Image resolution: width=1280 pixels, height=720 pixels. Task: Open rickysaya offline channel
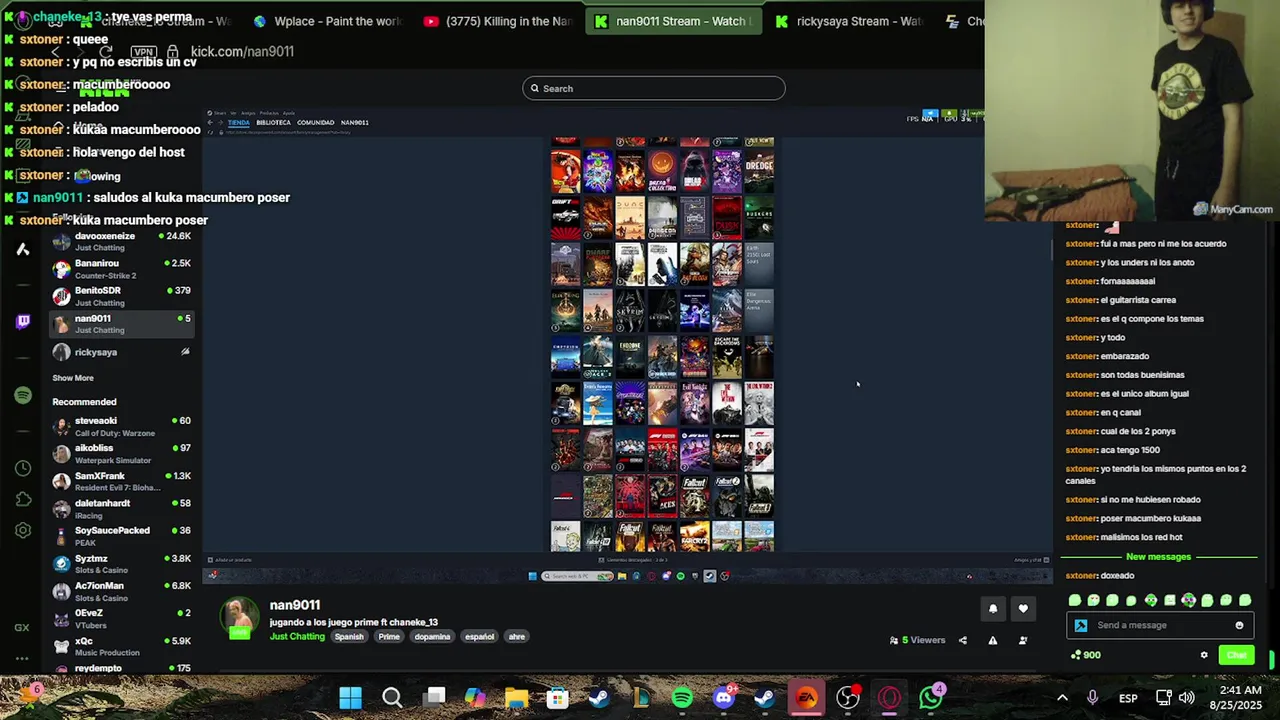point(120,352)
